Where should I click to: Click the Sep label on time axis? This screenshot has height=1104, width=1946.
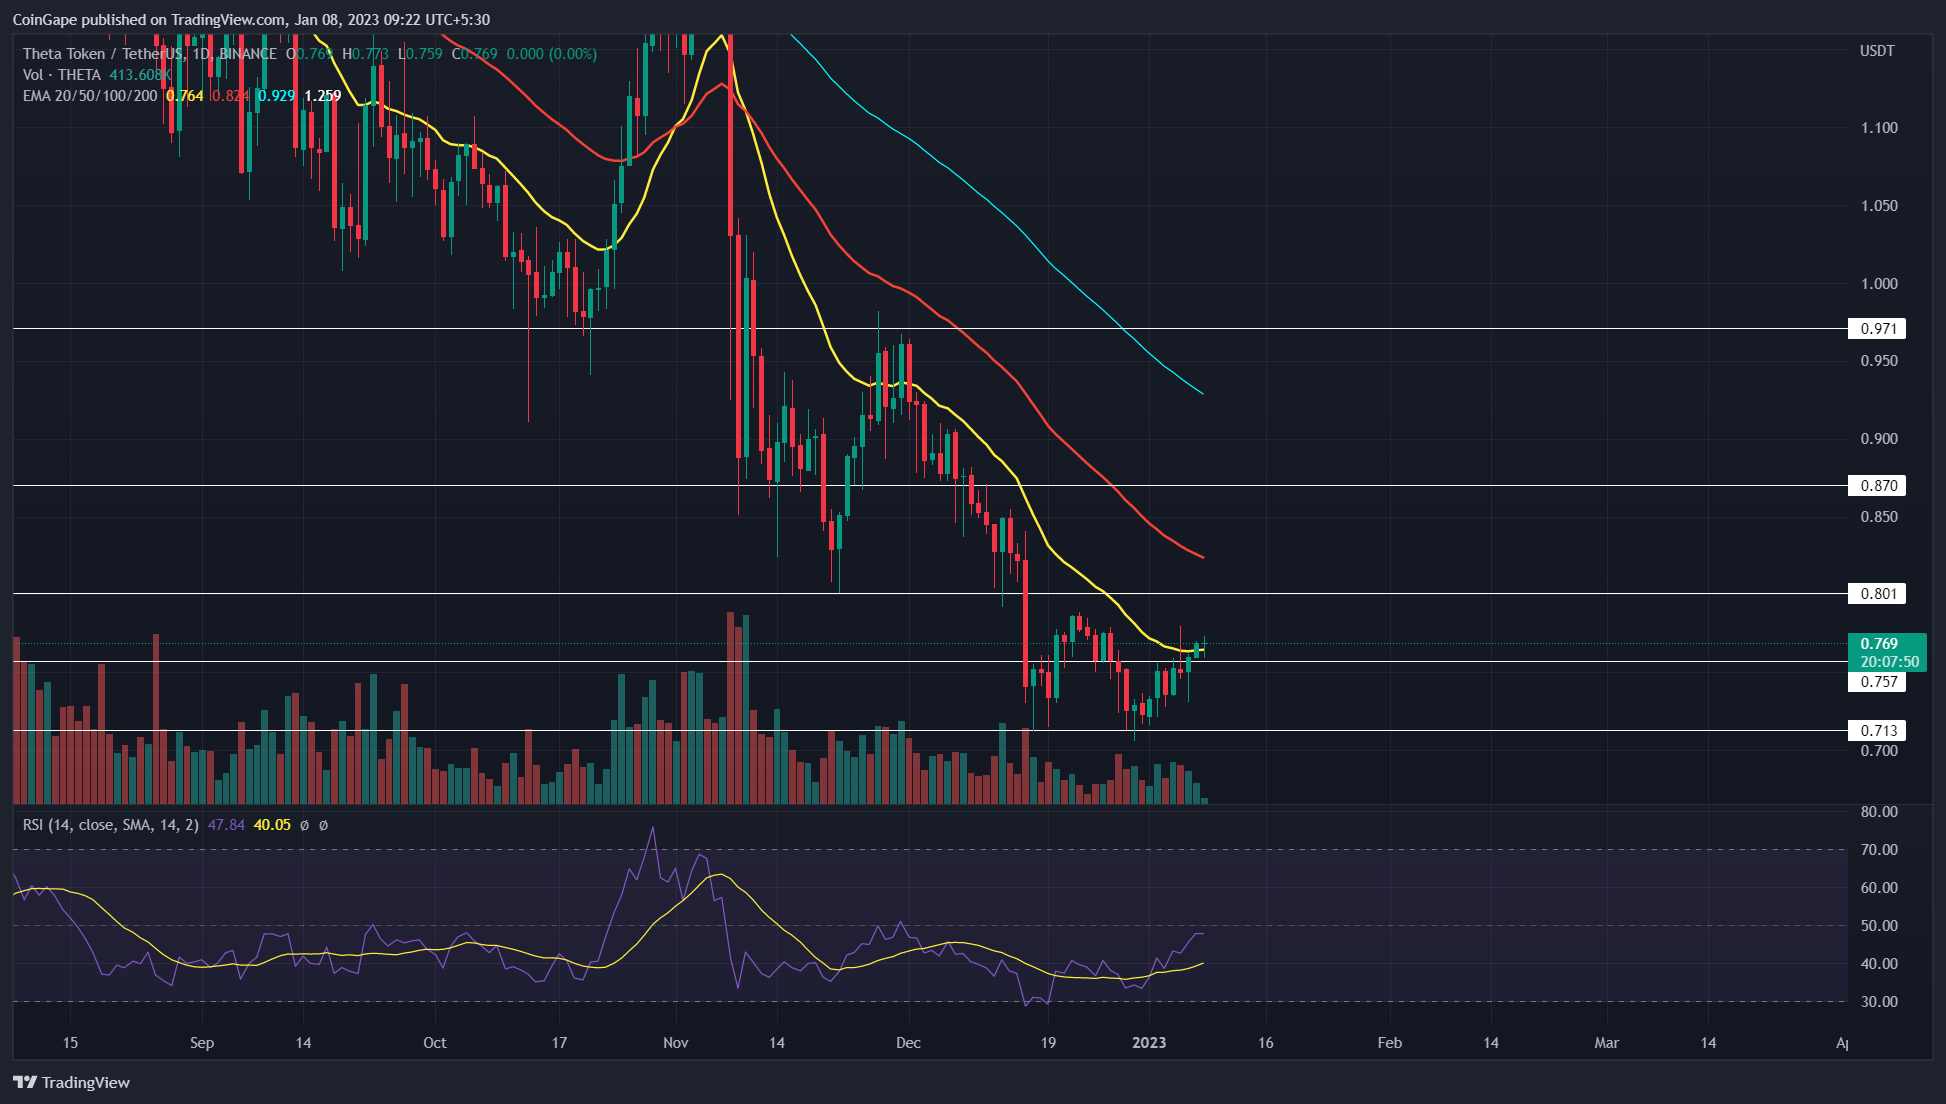[202, 1043]
